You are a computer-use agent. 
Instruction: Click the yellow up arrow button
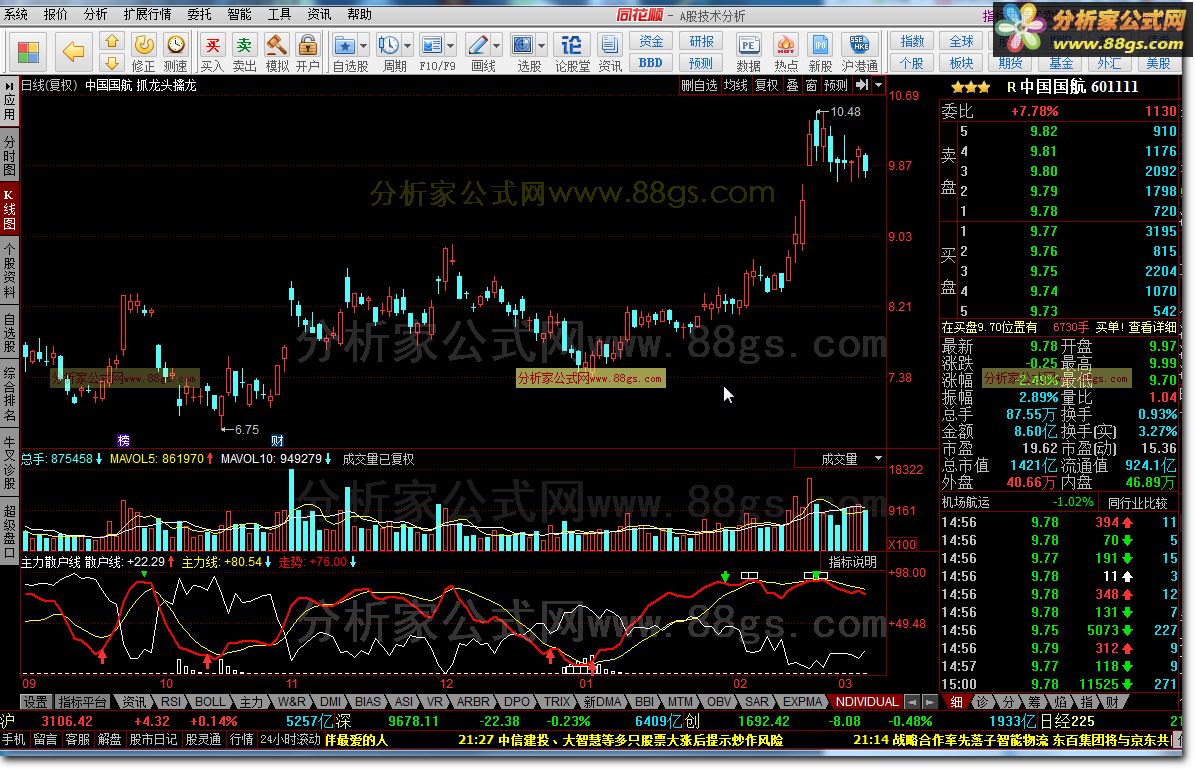click(112, 41)
